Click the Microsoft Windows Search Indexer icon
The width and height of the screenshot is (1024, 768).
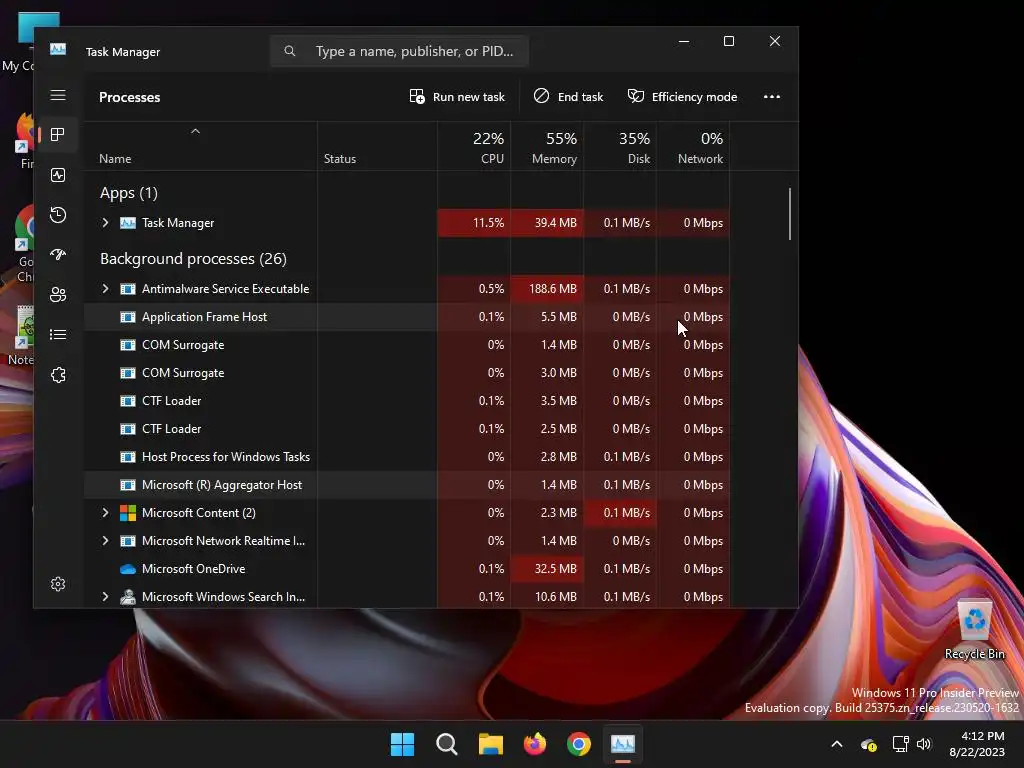pos(128,597)
